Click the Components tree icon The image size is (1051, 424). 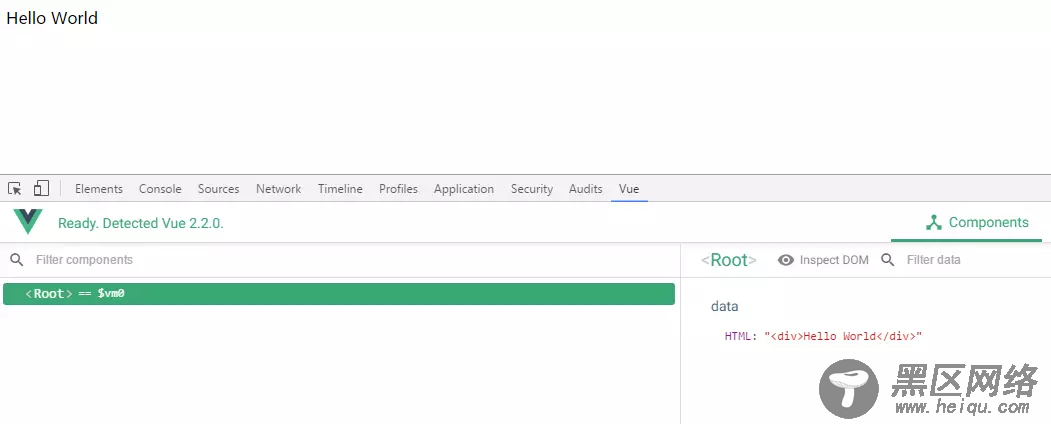click(934, 223)
